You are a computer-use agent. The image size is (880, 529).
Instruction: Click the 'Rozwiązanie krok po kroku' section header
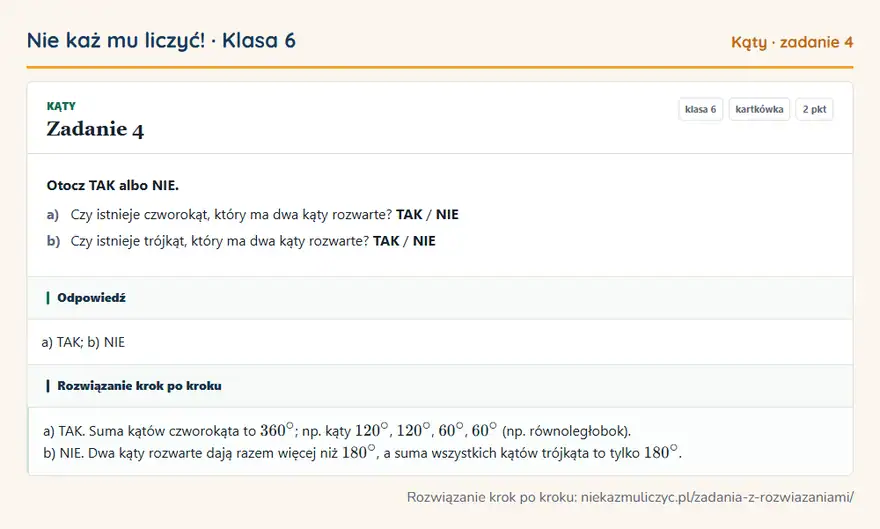[440, 386]
